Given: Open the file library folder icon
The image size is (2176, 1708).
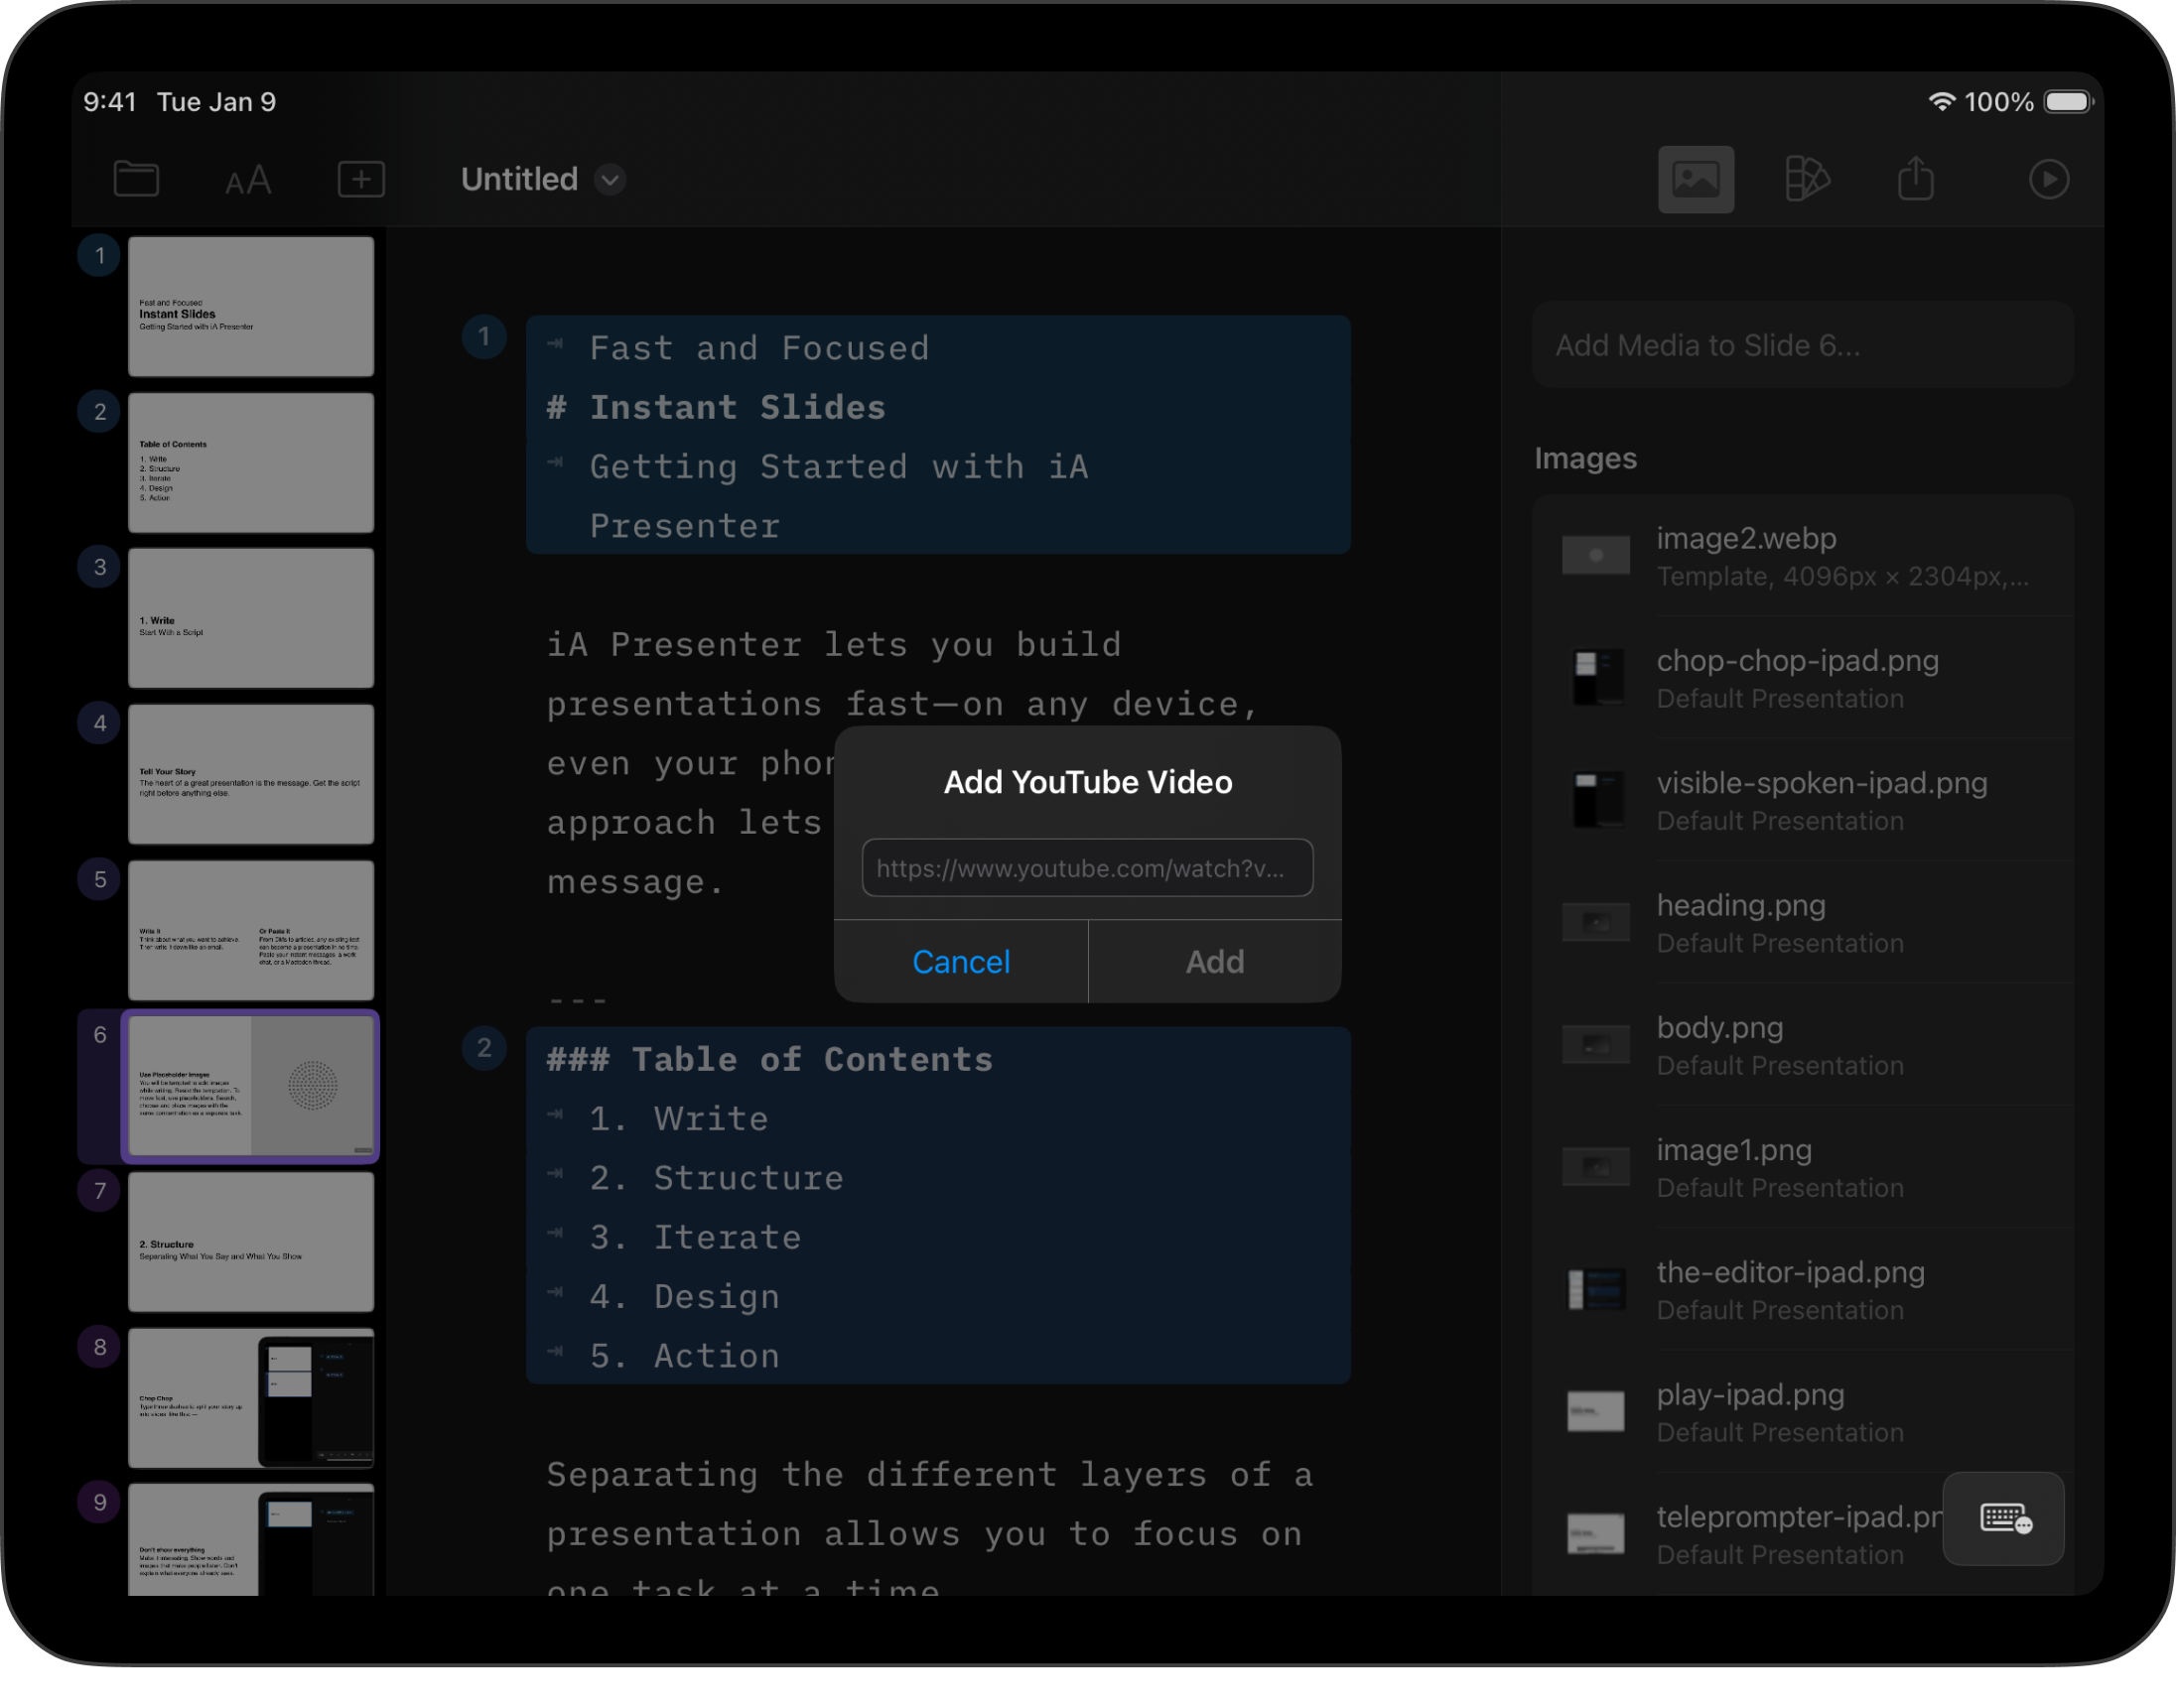Looking at the screenshot, I should [136, 179].
